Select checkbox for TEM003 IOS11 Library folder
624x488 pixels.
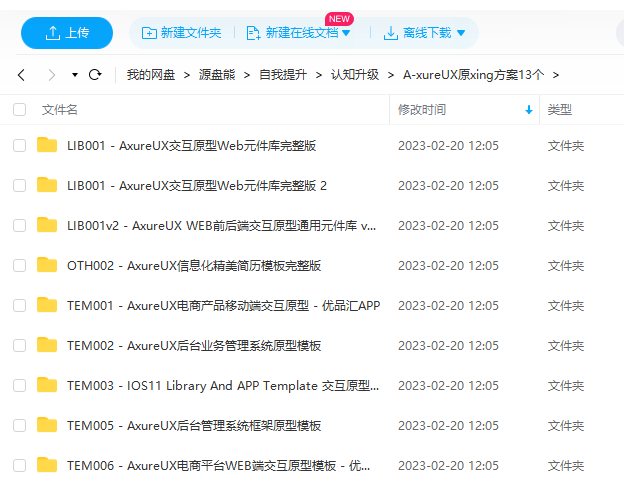(x=20, y=385)
